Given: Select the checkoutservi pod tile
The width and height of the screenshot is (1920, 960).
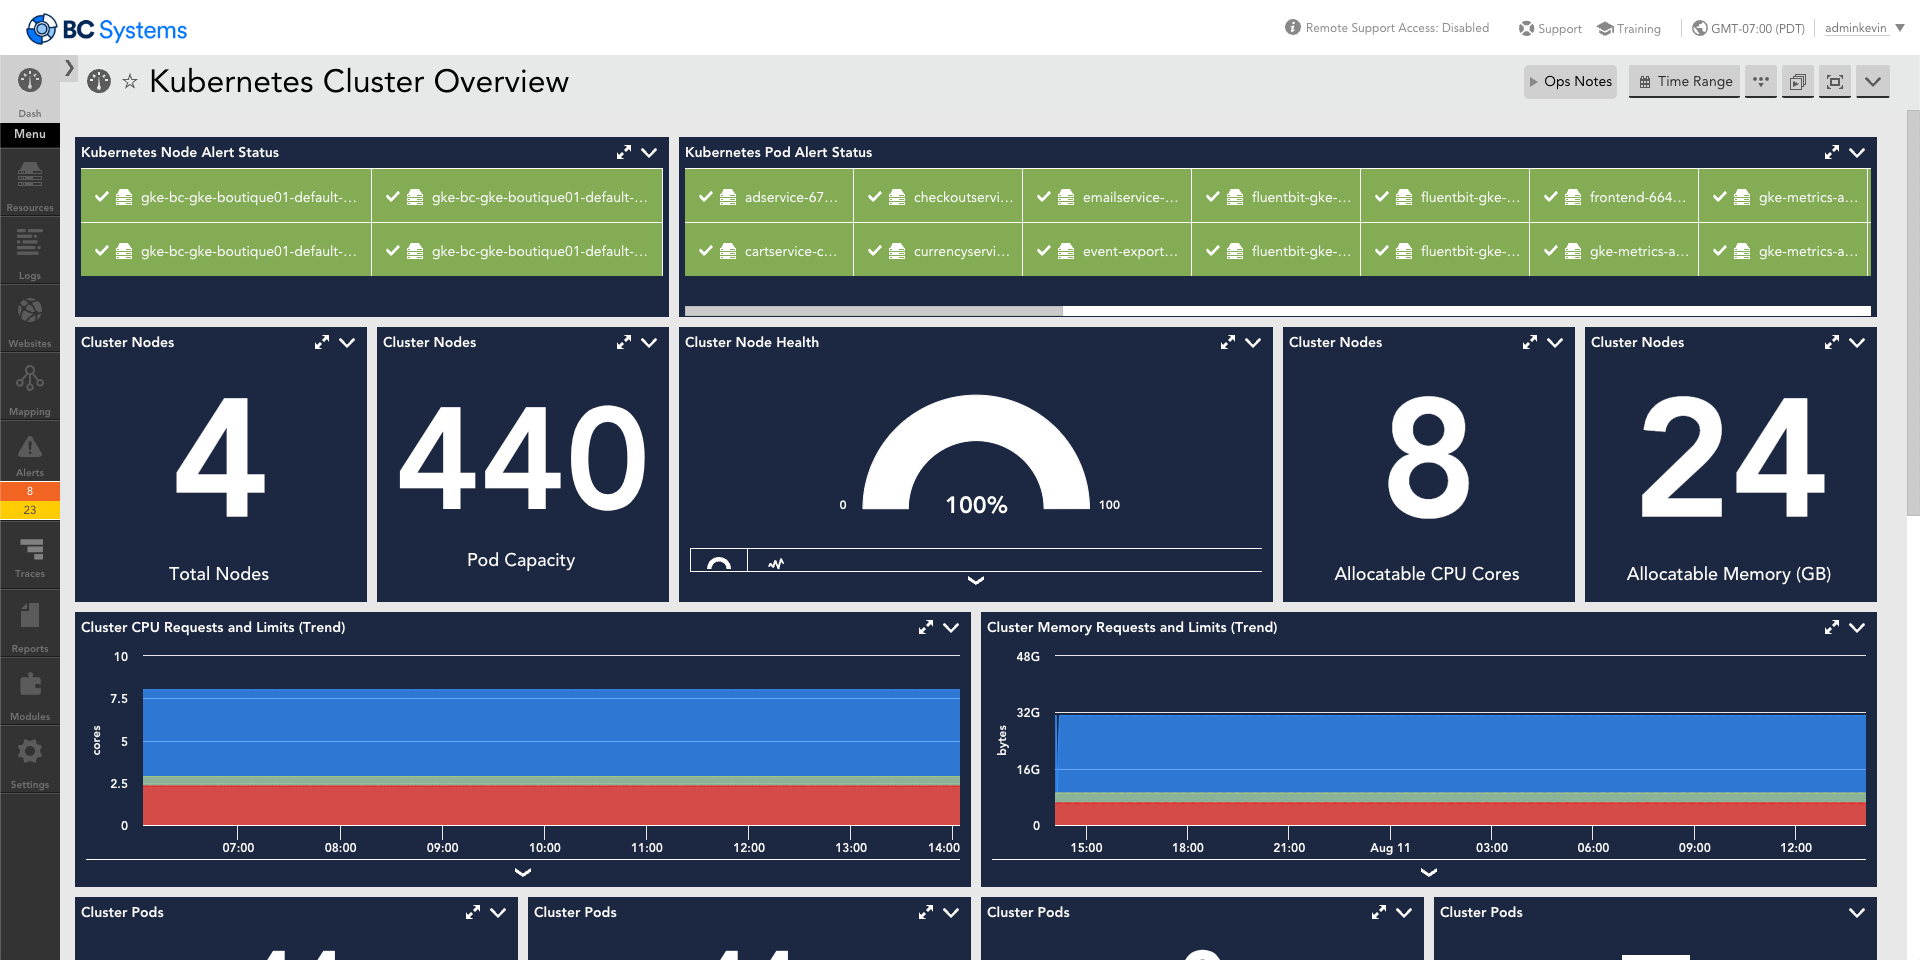Looking at the screenshot, I should tap(938, 197).
